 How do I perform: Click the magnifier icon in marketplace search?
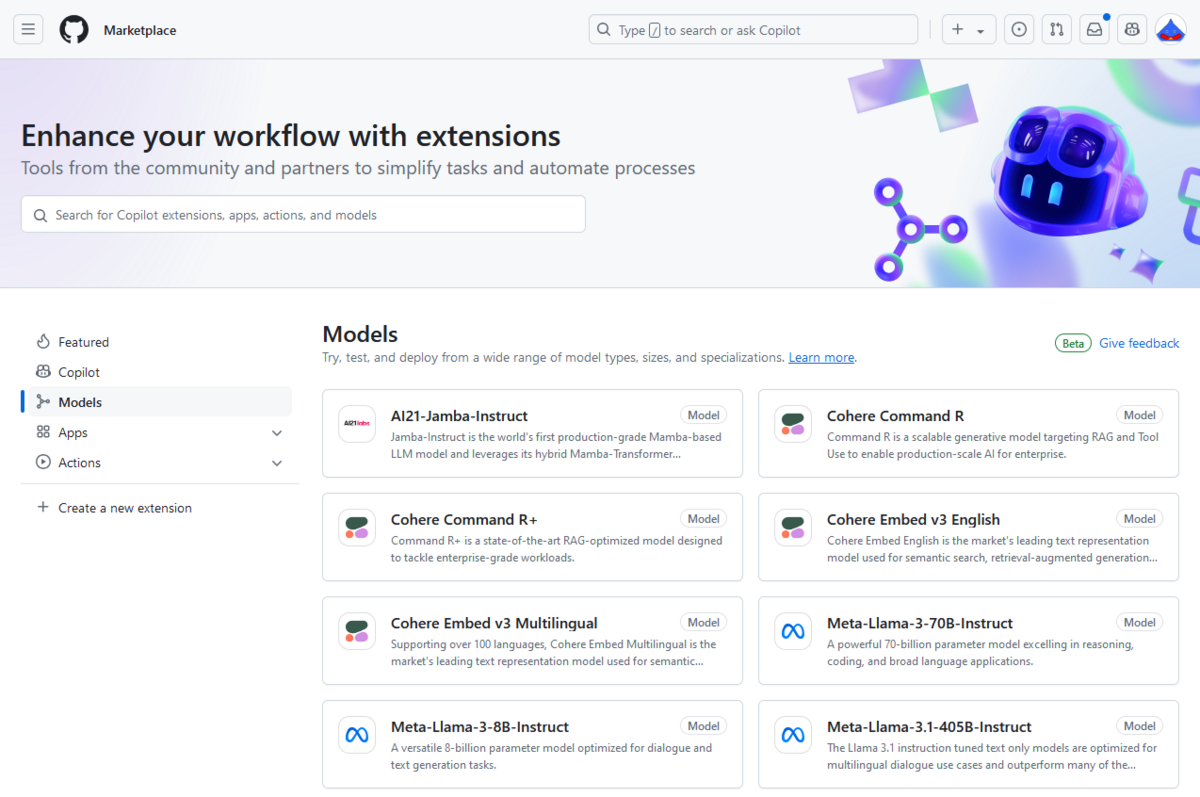[x=40, y=215]
